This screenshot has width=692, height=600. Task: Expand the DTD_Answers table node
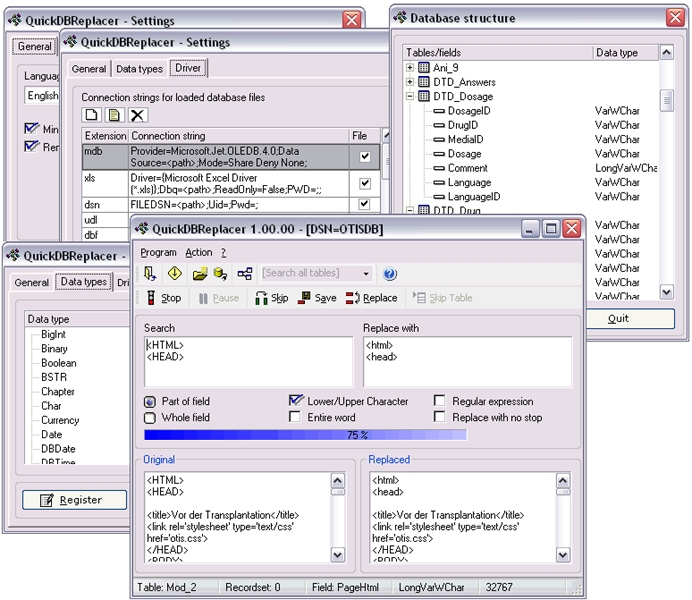pyautogui.click(x=410, y=82)
